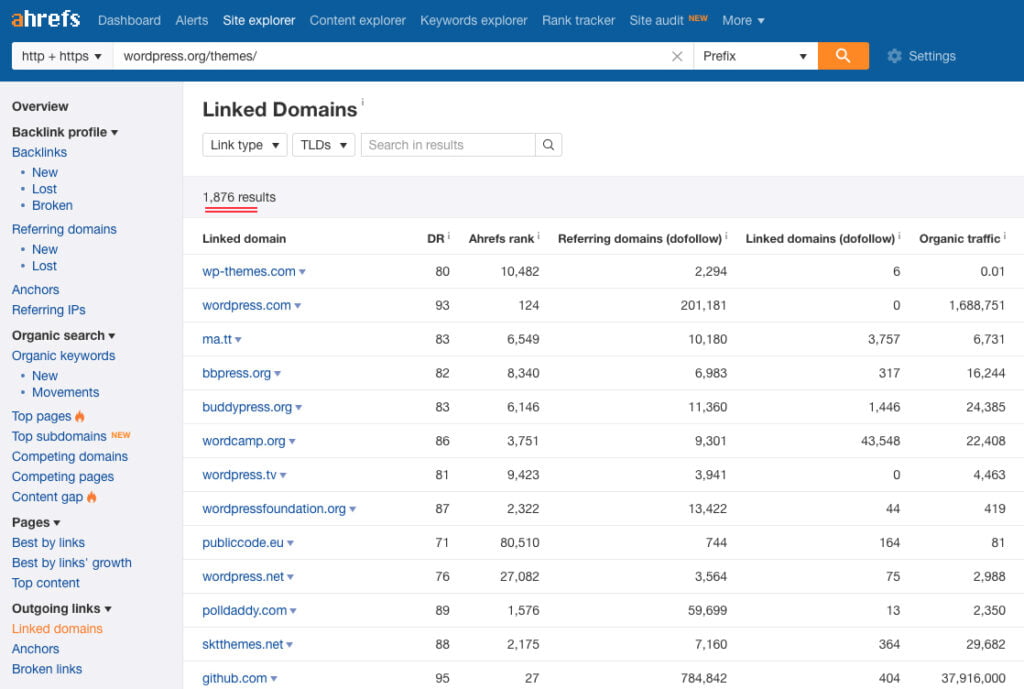Click the sktthemes.net link
The image size is (1024, 689).
click(243, 645)
